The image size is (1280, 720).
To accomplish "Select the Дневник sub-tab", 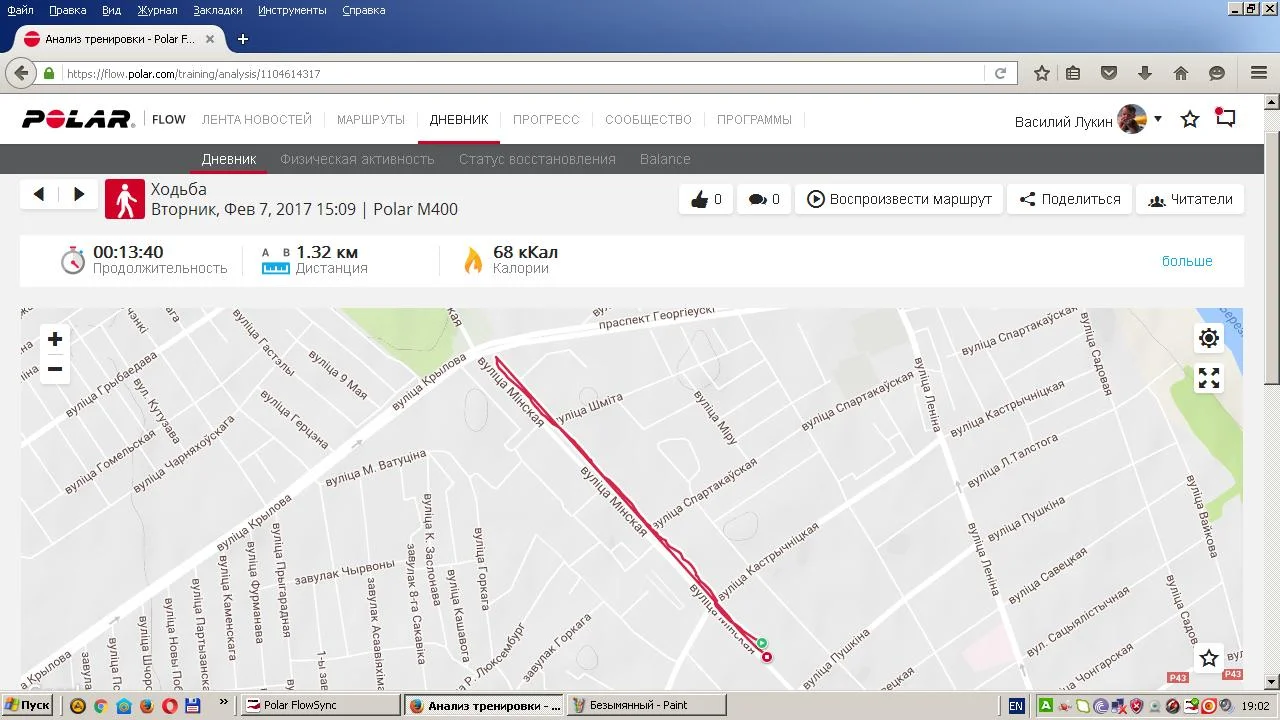I will click(x=229, y=159).
